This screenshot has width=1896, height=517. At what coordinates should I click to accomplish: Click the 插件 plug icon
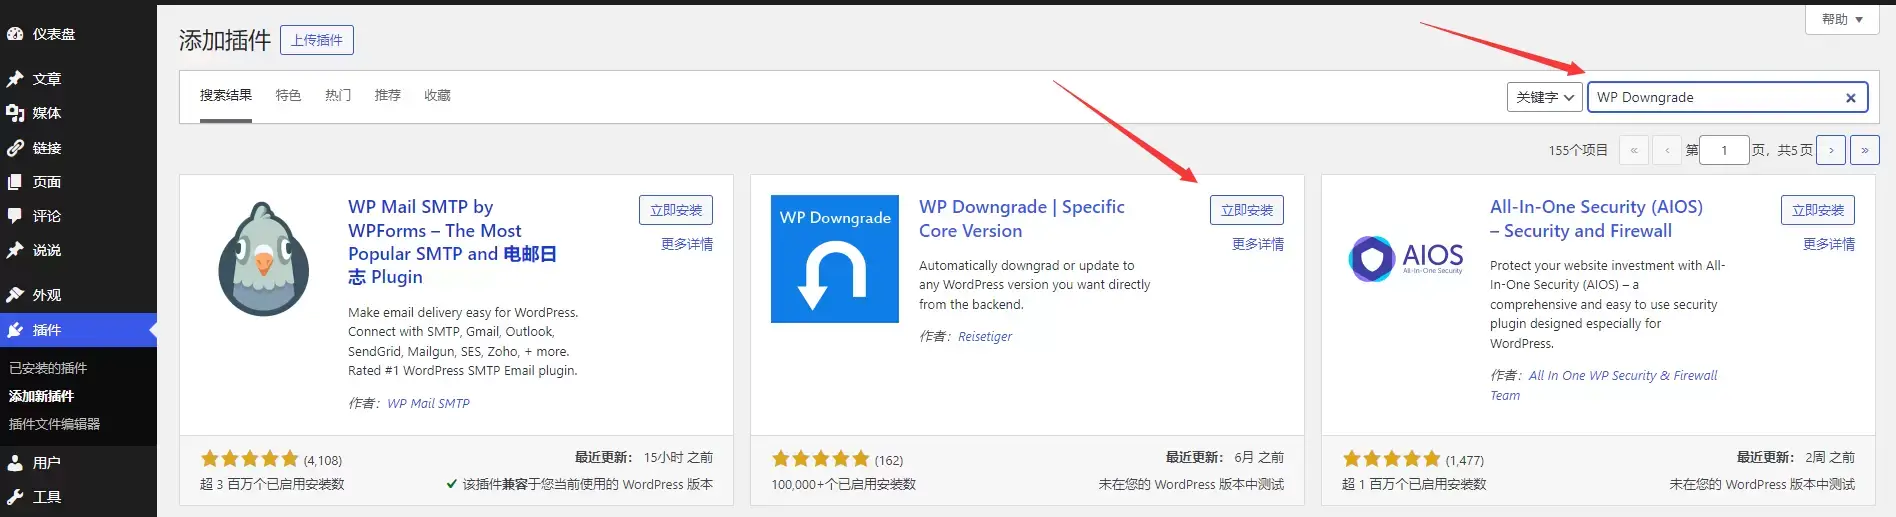click(15, 330)
